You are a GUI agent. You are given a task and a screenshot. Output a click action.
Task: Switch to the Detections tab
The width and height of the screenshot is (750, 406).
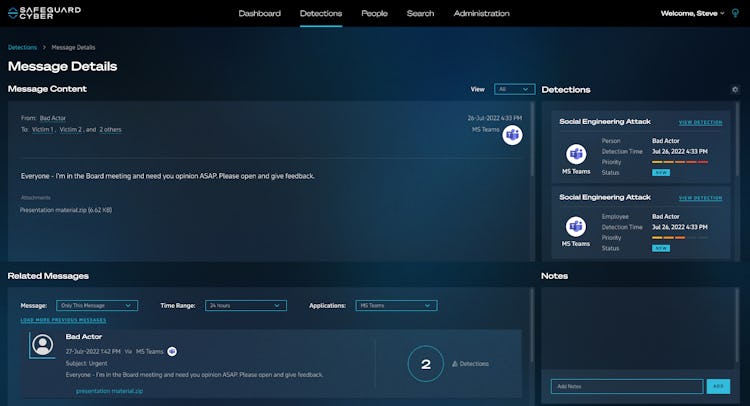[x=321, y=13]
